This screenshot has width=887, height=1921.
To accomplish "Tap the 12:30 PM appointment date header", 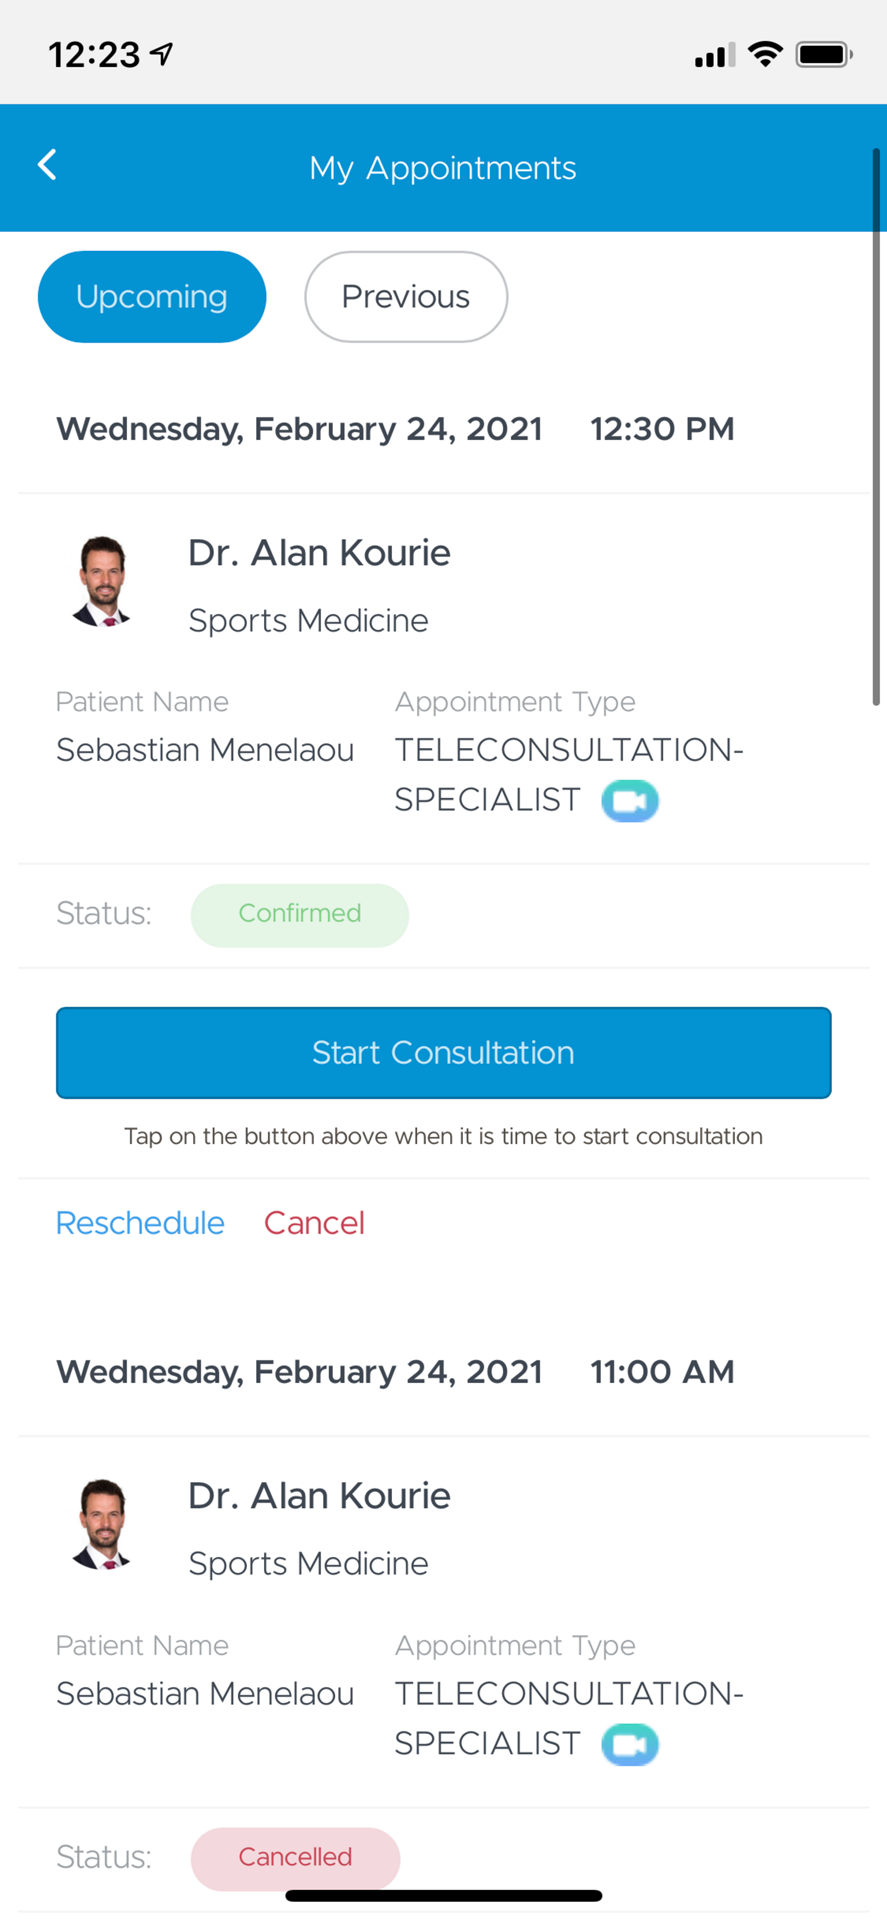I will pos(395,429).
